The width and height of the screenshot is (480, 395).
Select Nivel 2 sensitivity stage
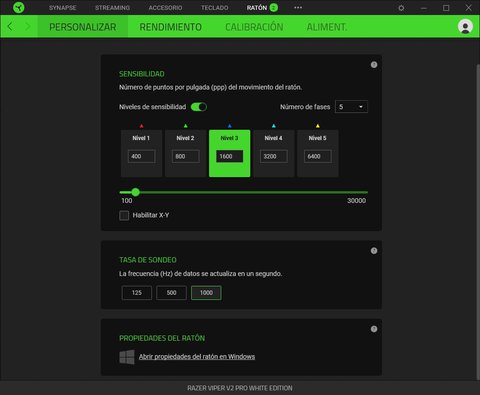point(185,153)
